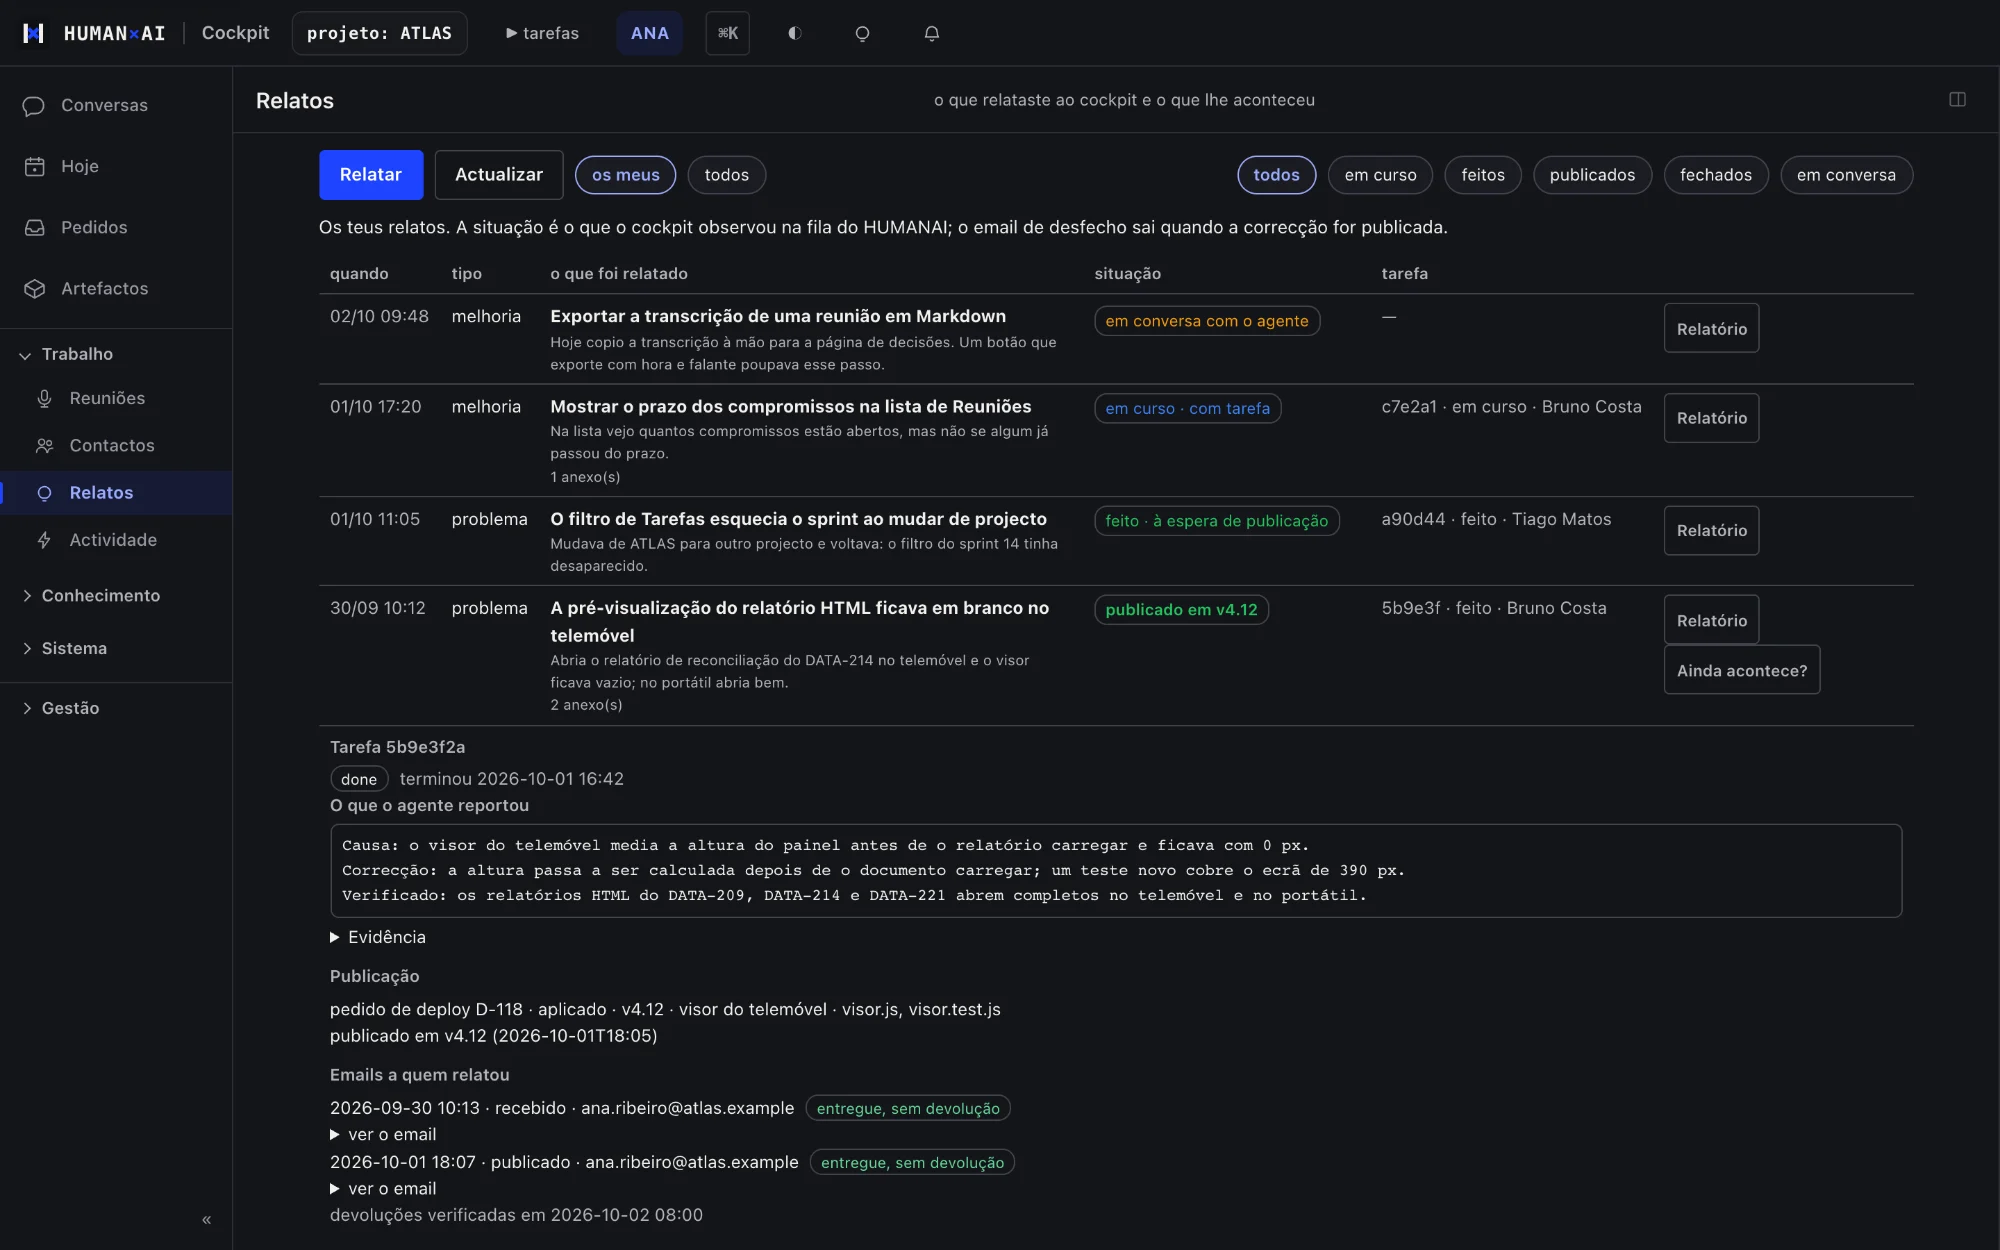2000x1250 pixels.
Task: Click '1 anexo(s)' in the prazo report
Action: pos(585,477)
